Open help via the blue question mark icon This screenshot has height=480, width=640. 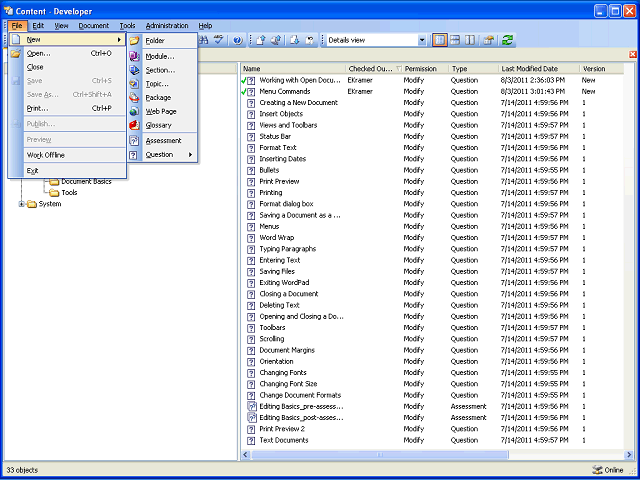(238, 40)
